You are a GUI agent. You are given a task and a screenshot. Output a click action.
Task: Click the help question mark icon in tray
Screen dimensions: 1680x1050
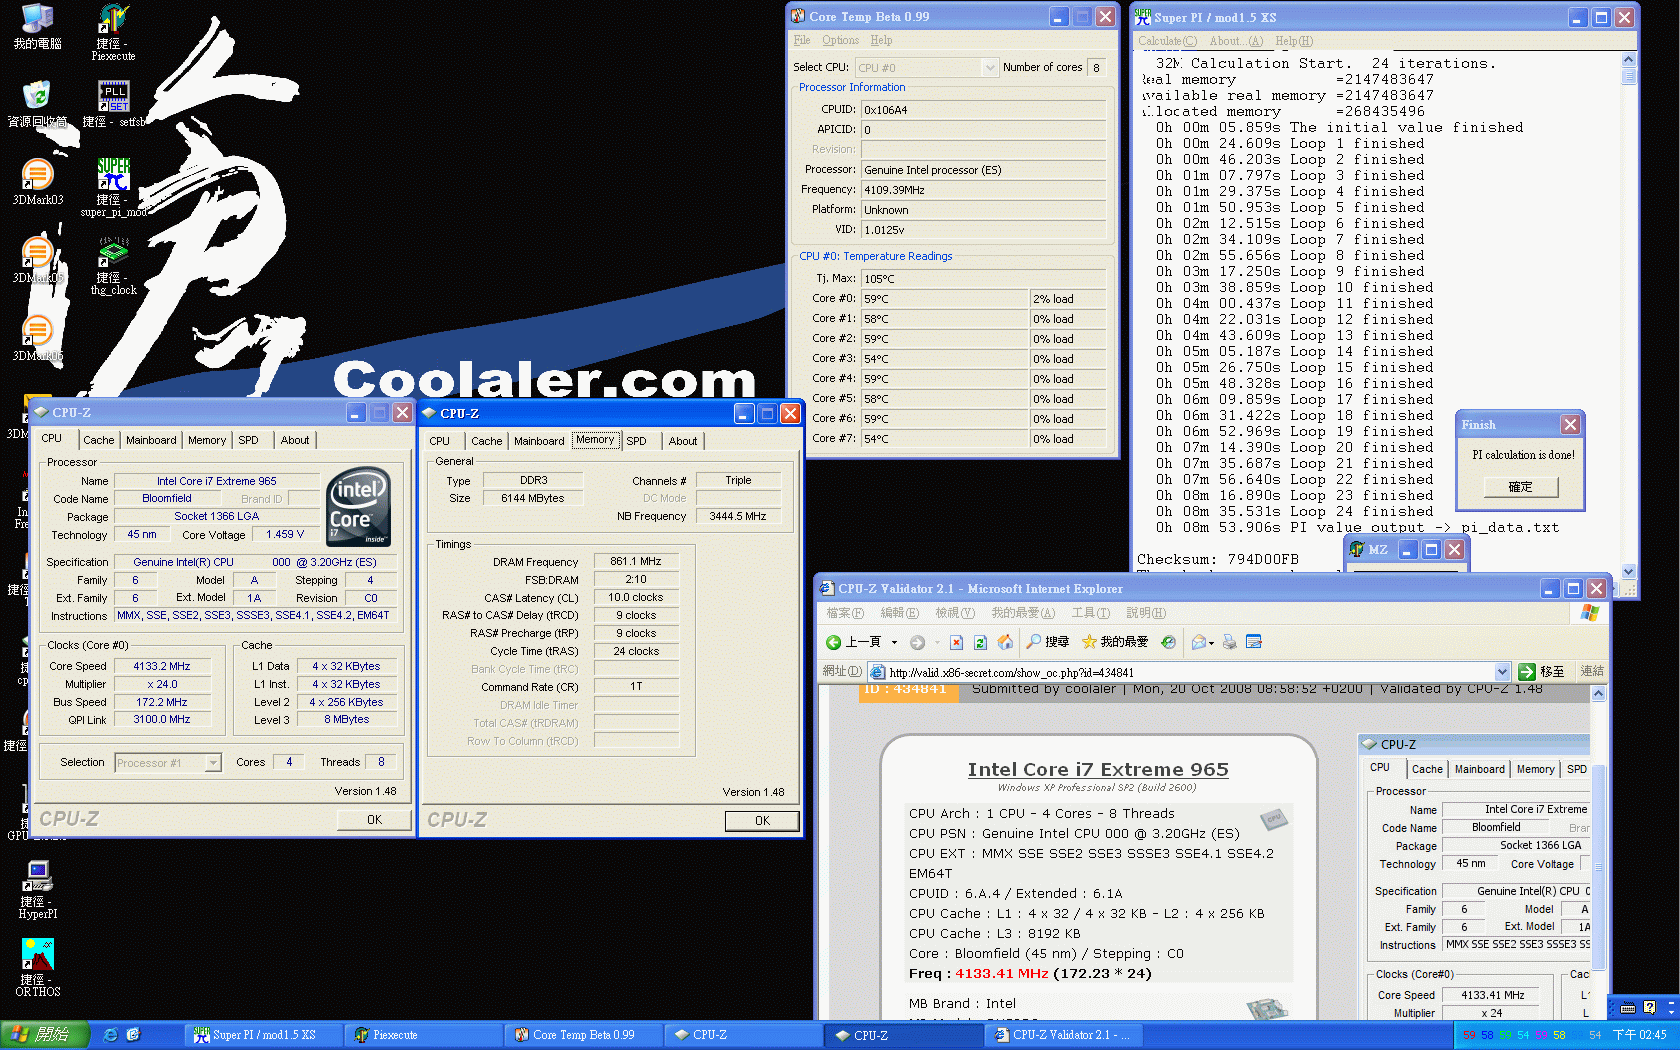click(1649, 1007)
